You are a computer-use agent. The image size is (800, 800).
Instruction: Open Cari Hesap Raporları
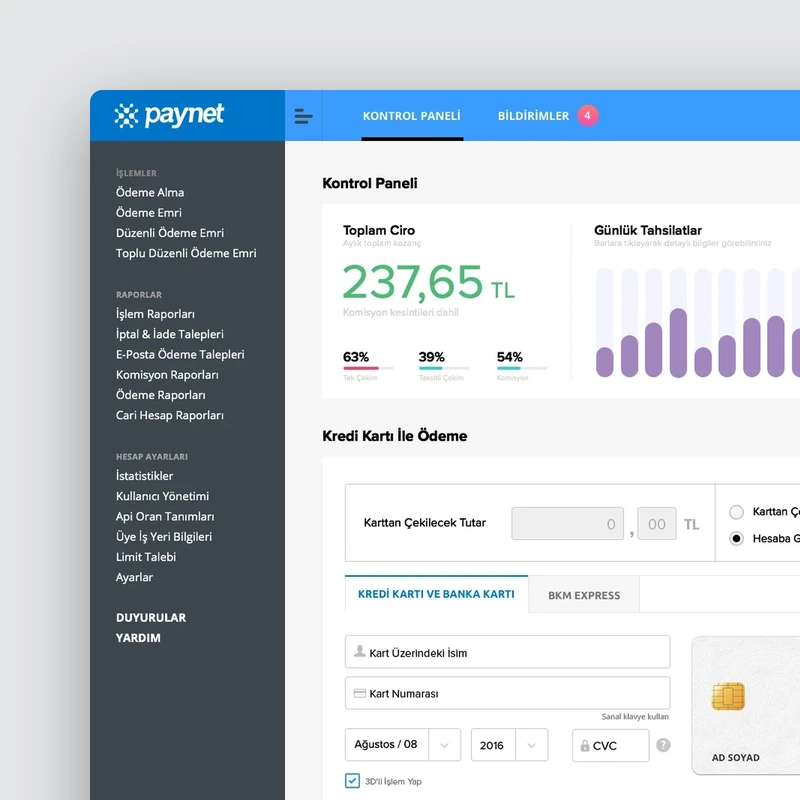(169, 415)
